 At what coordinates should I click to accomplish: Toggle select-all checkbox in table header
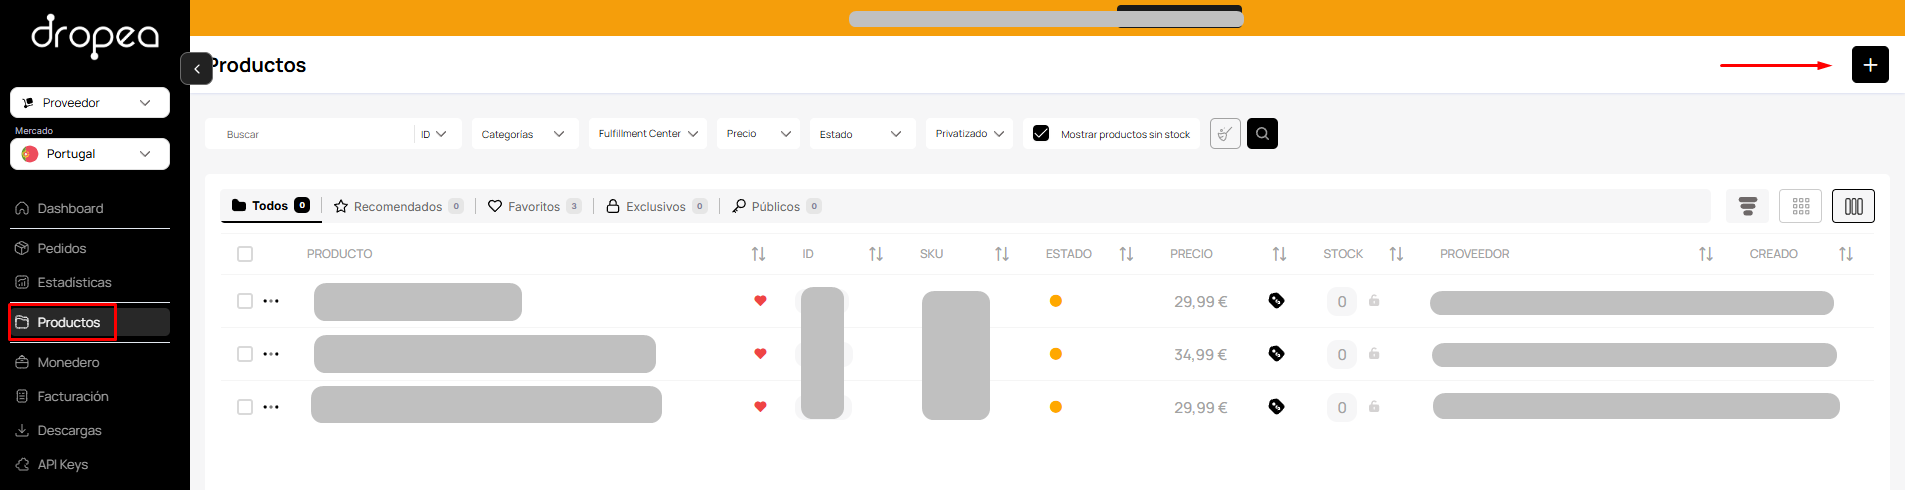pyautogui.click(x=245, y=254)
